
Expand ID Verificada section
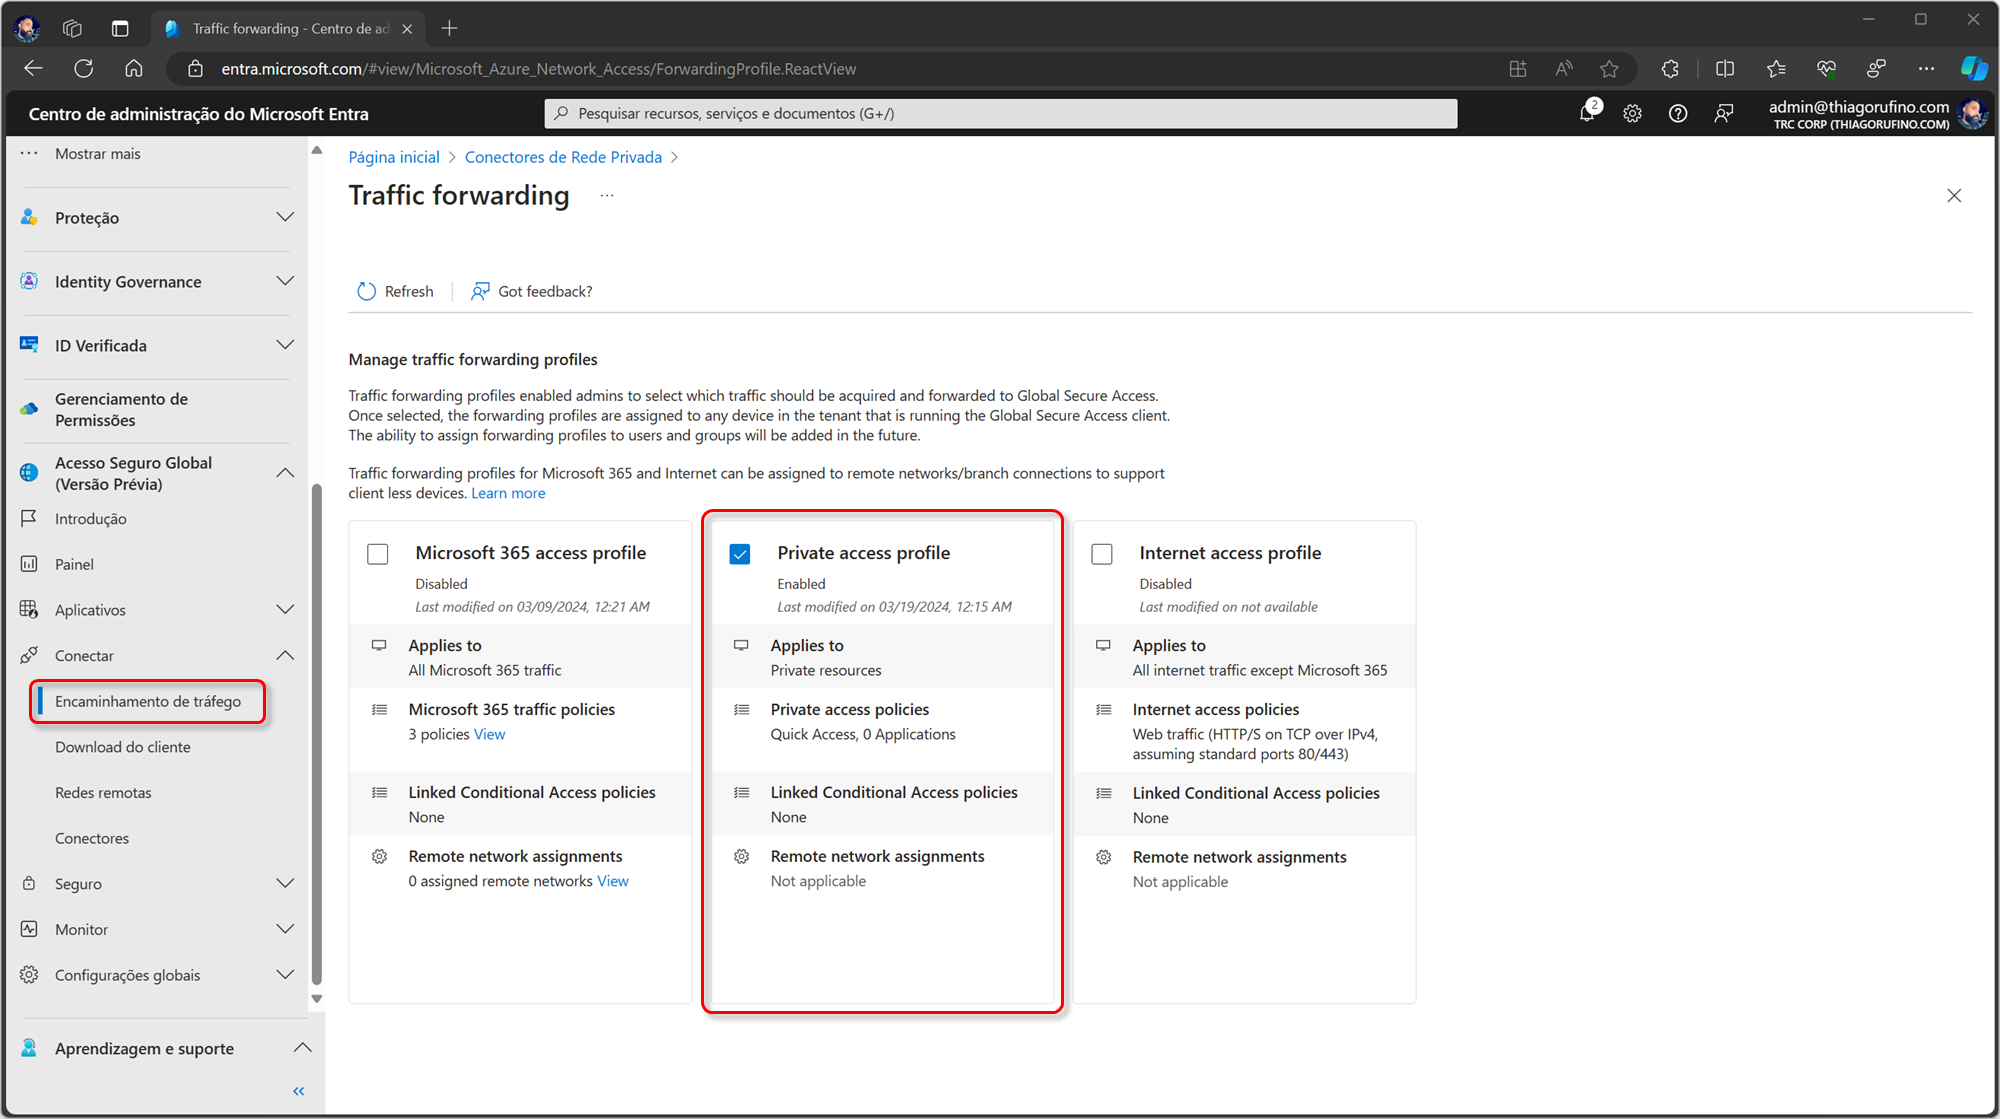tap(285, 345)
